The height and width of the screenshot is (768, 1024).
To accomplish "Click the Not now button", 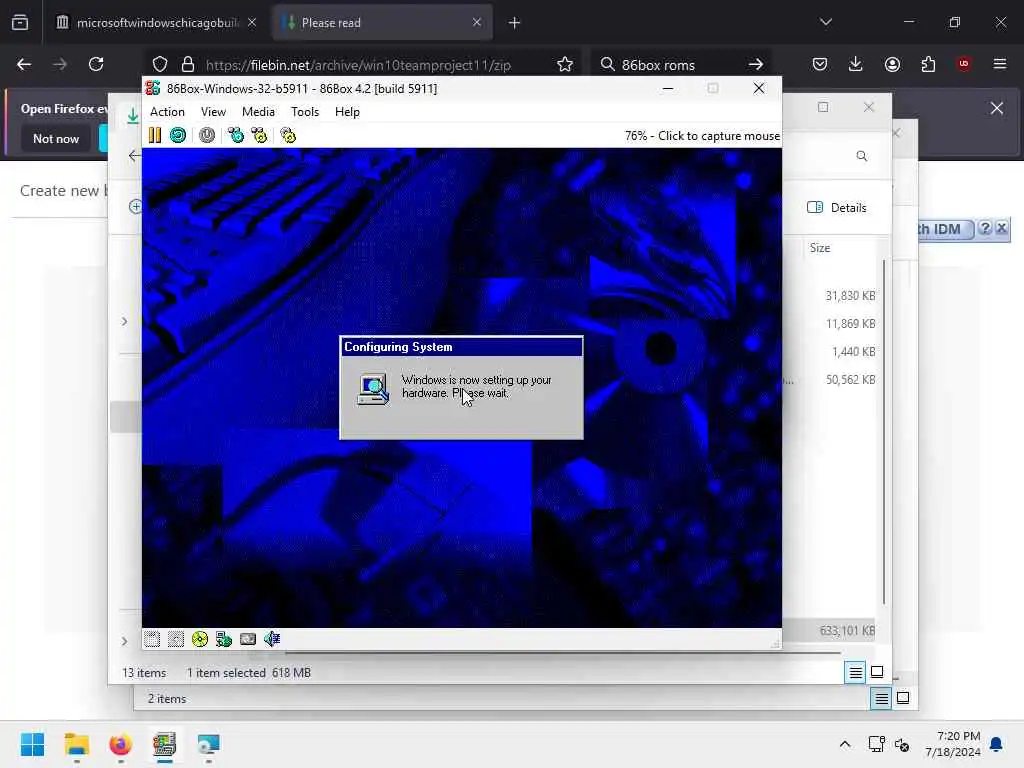I will 56,138.
